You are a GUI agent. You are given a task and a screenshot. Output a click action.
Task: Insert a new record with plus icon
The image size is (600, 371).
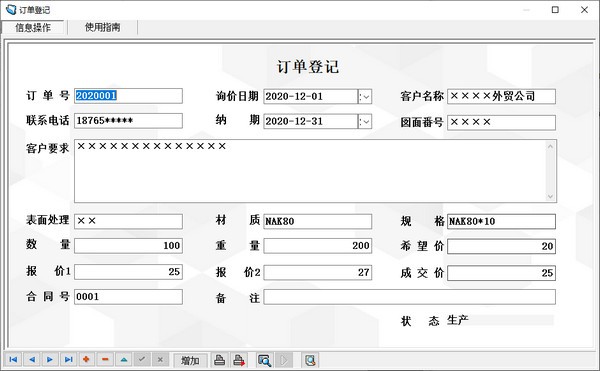coord(86,360)
